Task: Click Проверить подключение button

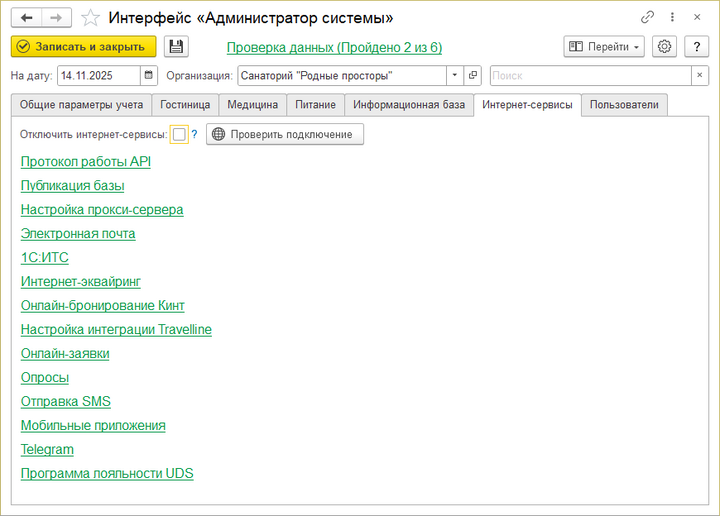Action: pos(285,135)
